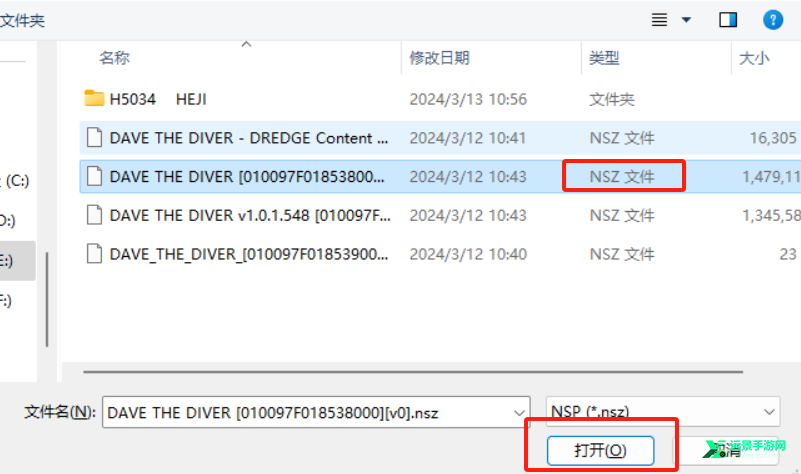Select DAVE THE DIVER [010097F01853800... file name
This screenshot has height=474, width=801.
pos(247,177)
